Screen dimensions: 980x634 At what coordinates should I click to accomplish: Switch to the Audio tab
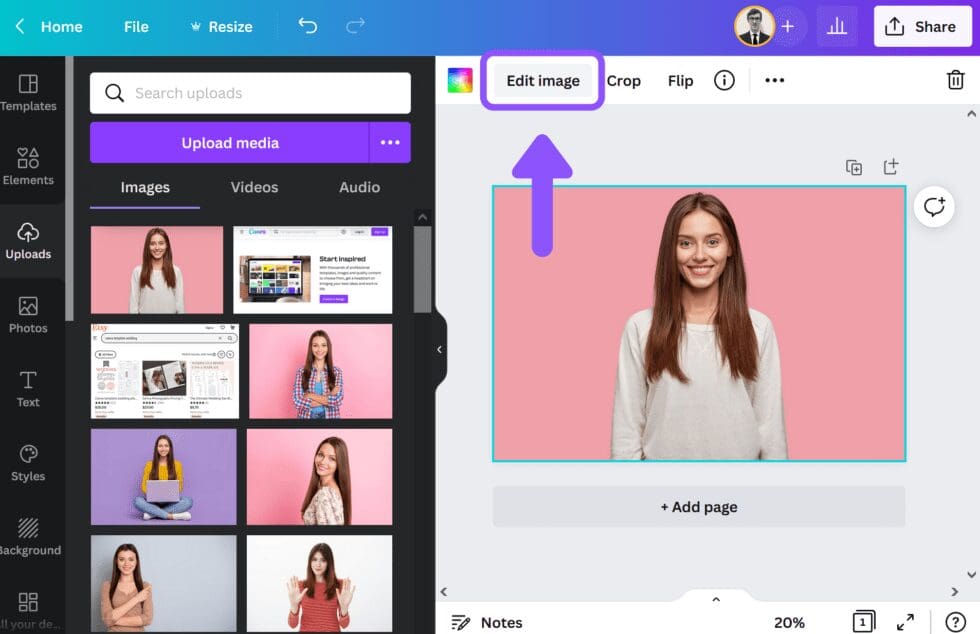click(359, 187)
